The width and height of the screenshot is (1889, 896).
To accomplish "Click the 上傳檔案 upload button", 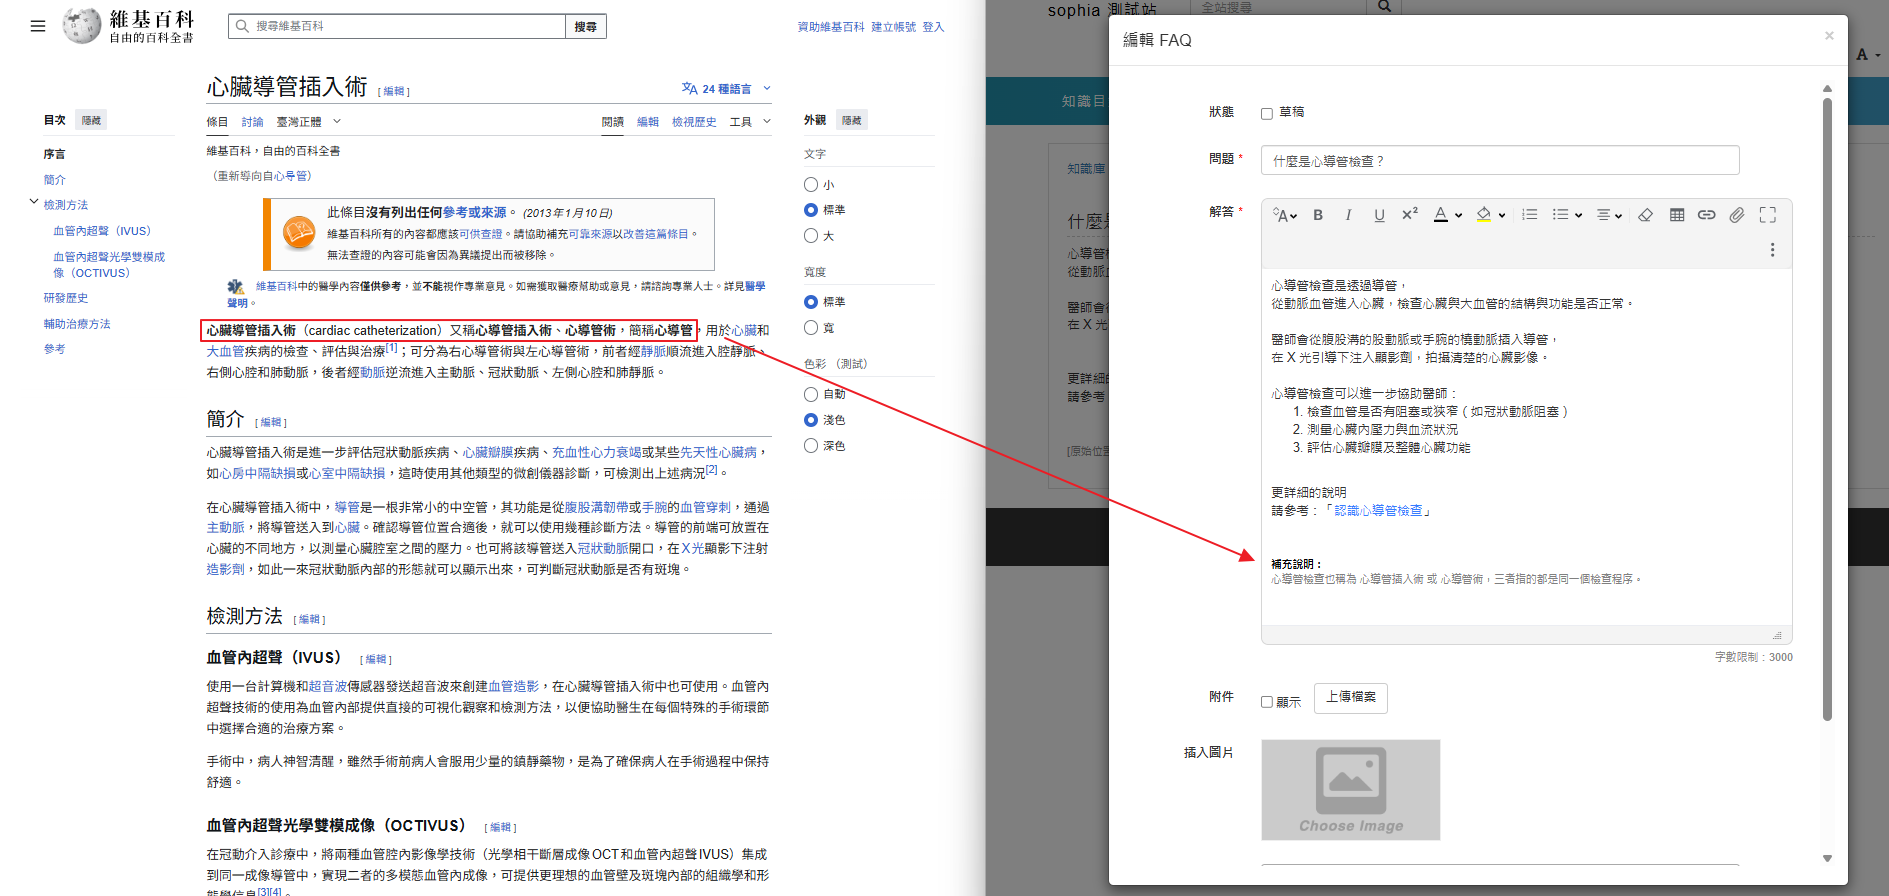I will 1350,697.
